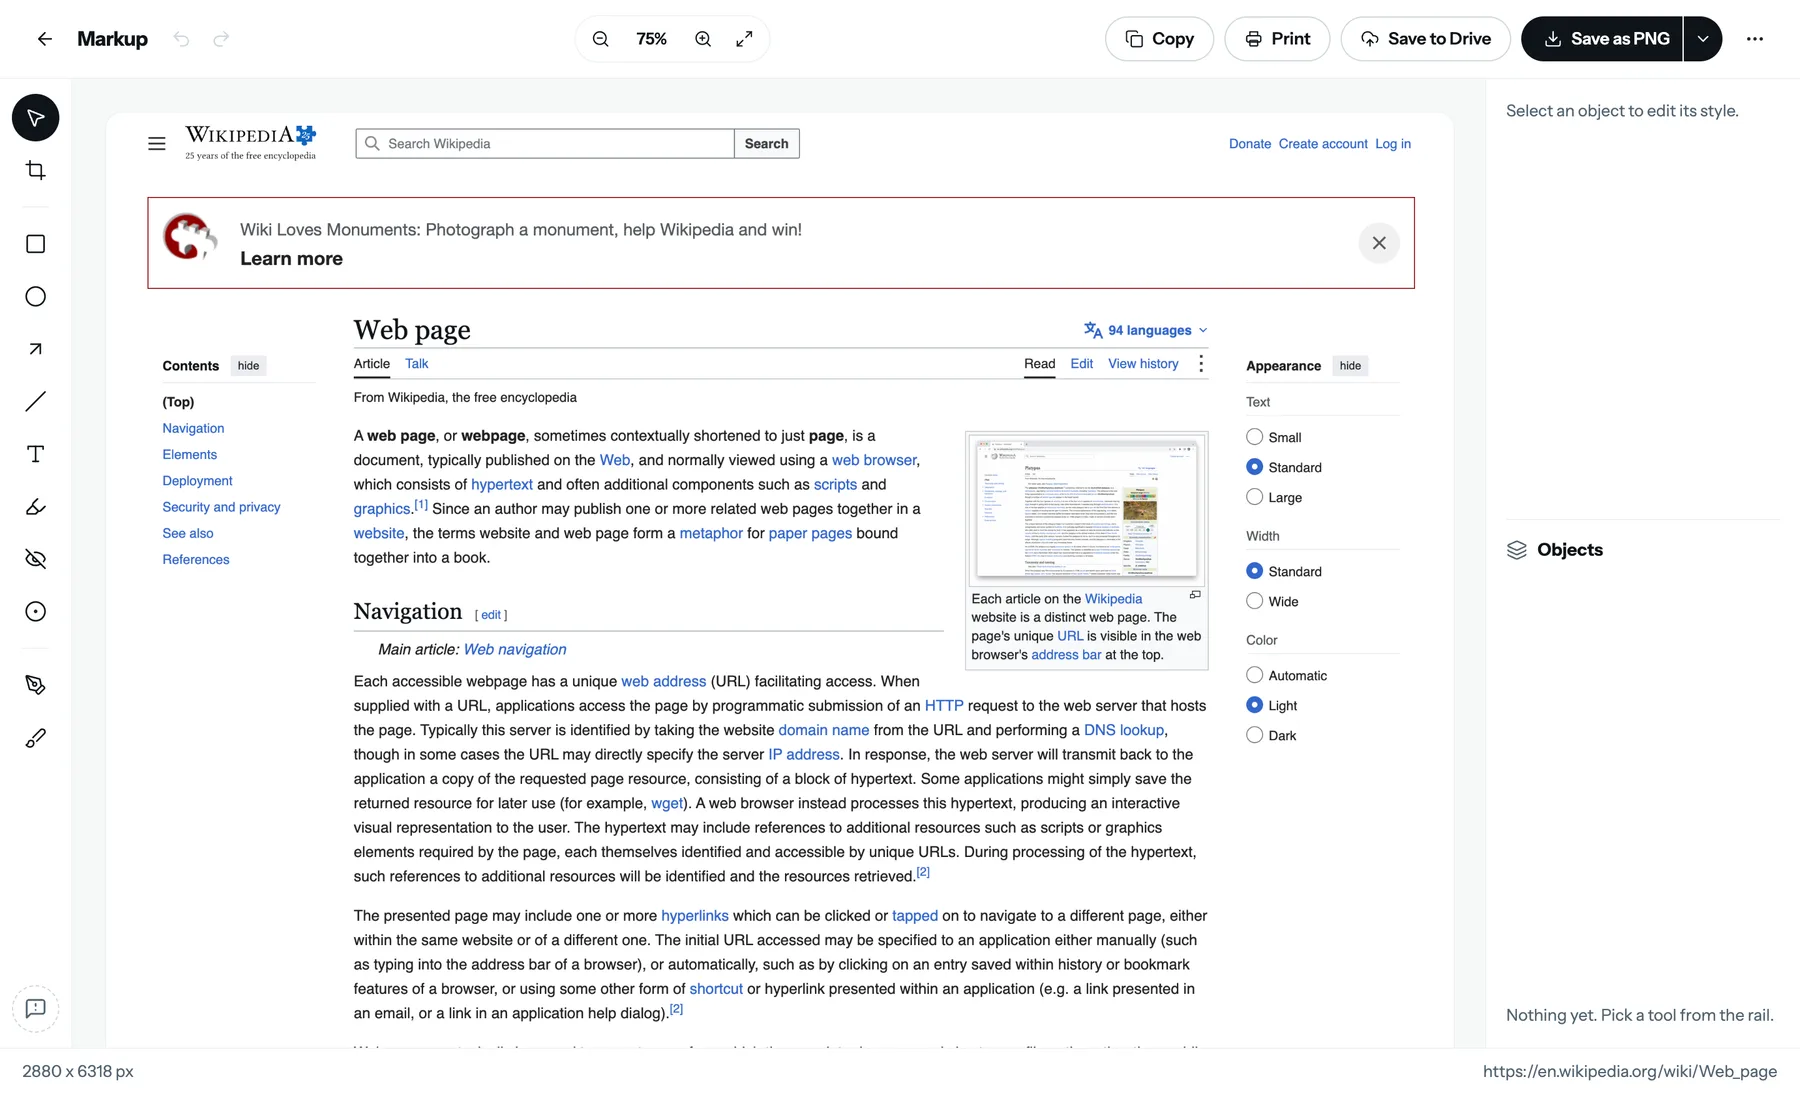This screenshot has height=1094, width=1800.
Task: Open the Save as PNG format dropdown arrow
Action: tap(1703, 39)
